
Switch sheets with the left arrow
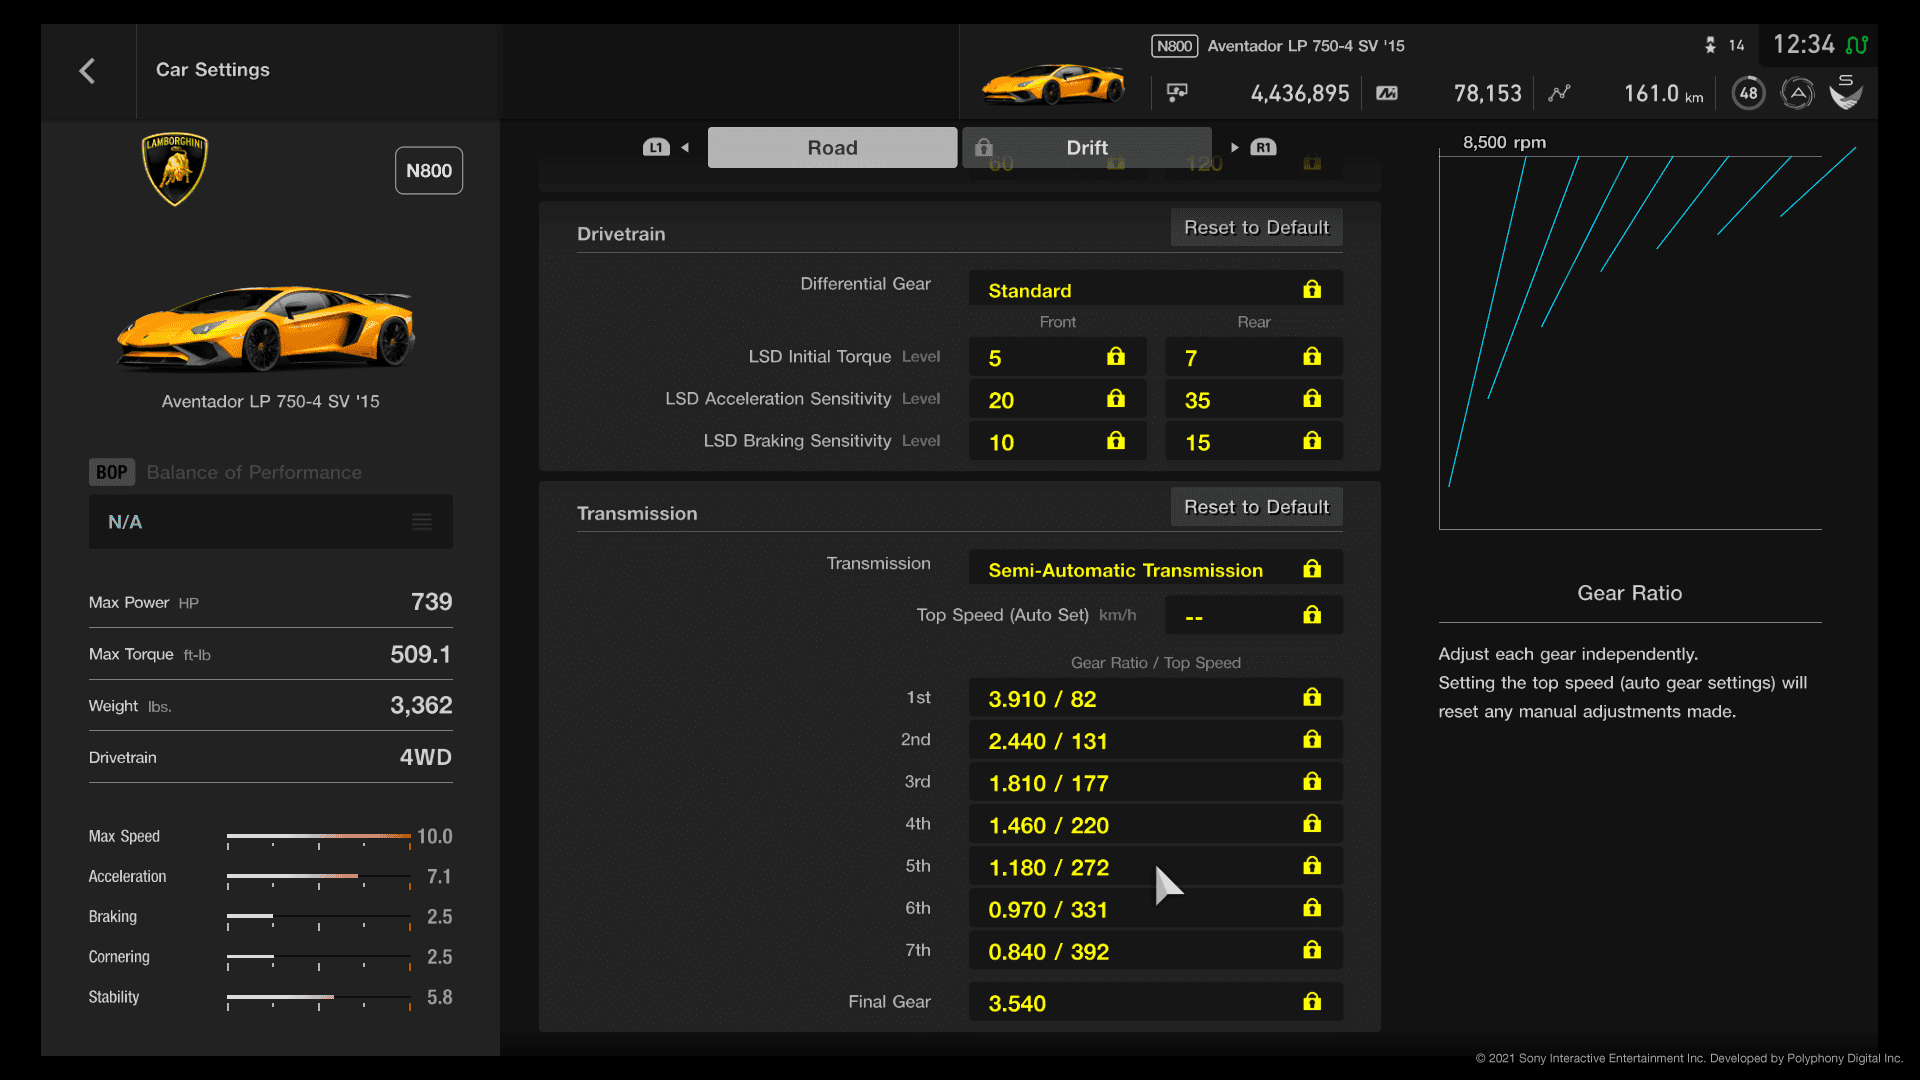click(685, 147)
